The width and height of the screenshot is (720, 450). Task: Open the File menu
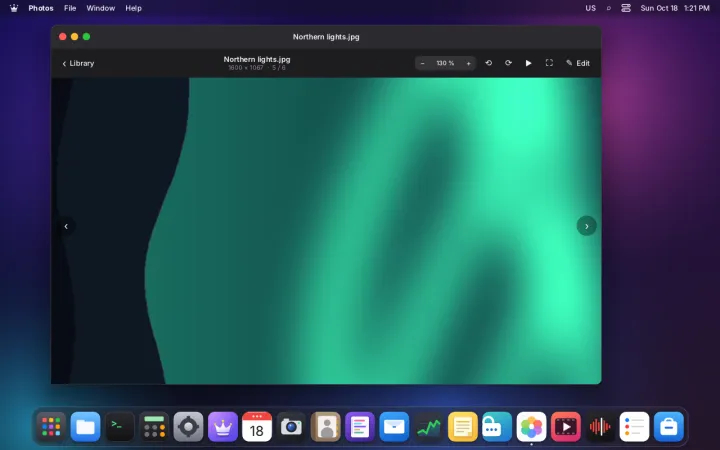(70, 8)
